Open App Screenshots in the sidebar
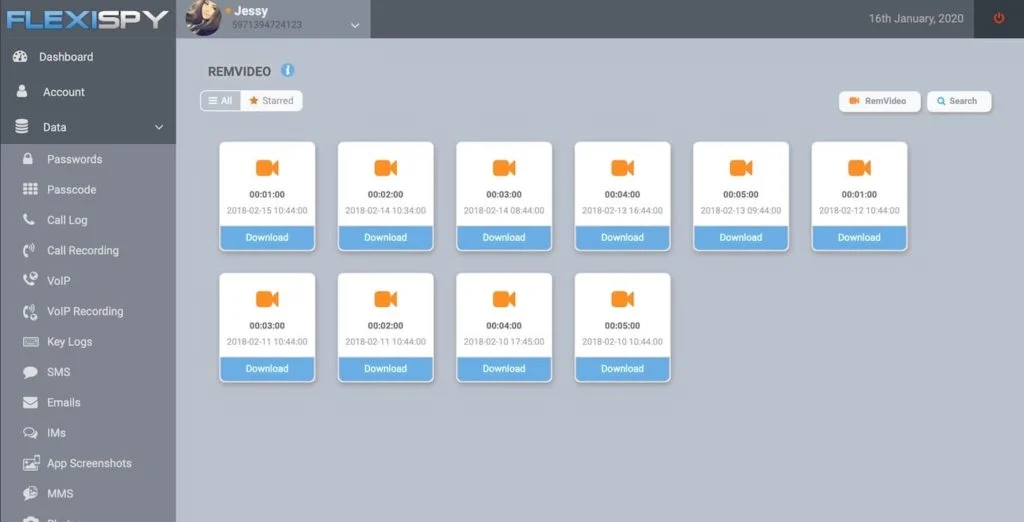 88,463
